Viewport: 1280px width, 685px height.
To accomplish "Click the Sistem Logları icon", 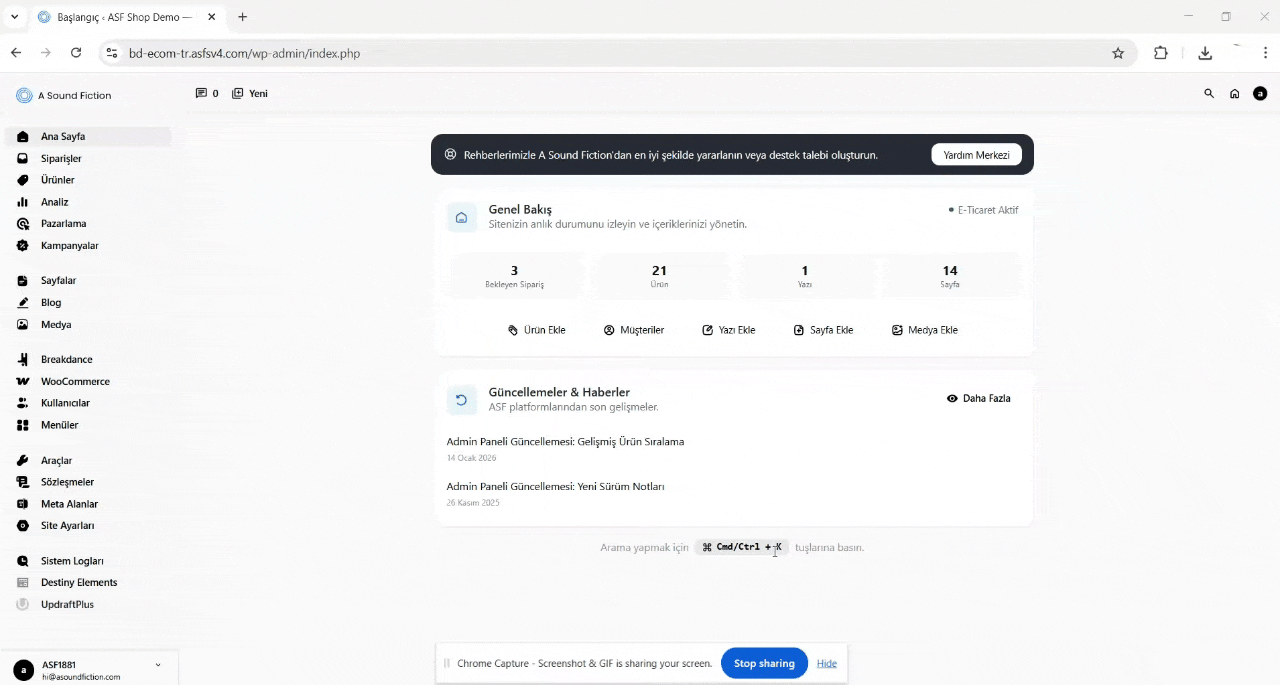I will pos(22,561).
